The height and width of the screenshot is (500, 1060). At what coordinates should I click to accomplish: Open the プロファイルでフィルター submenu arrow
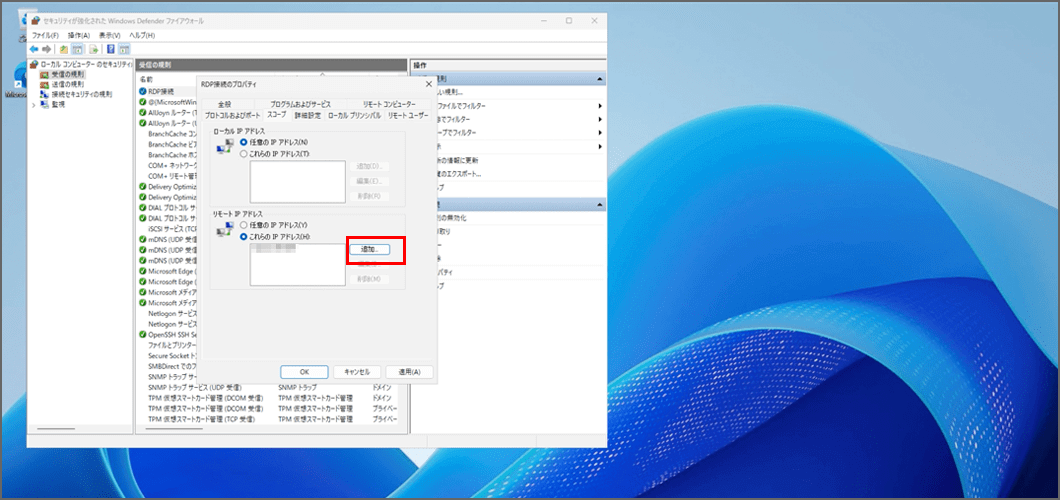[600, 105]
